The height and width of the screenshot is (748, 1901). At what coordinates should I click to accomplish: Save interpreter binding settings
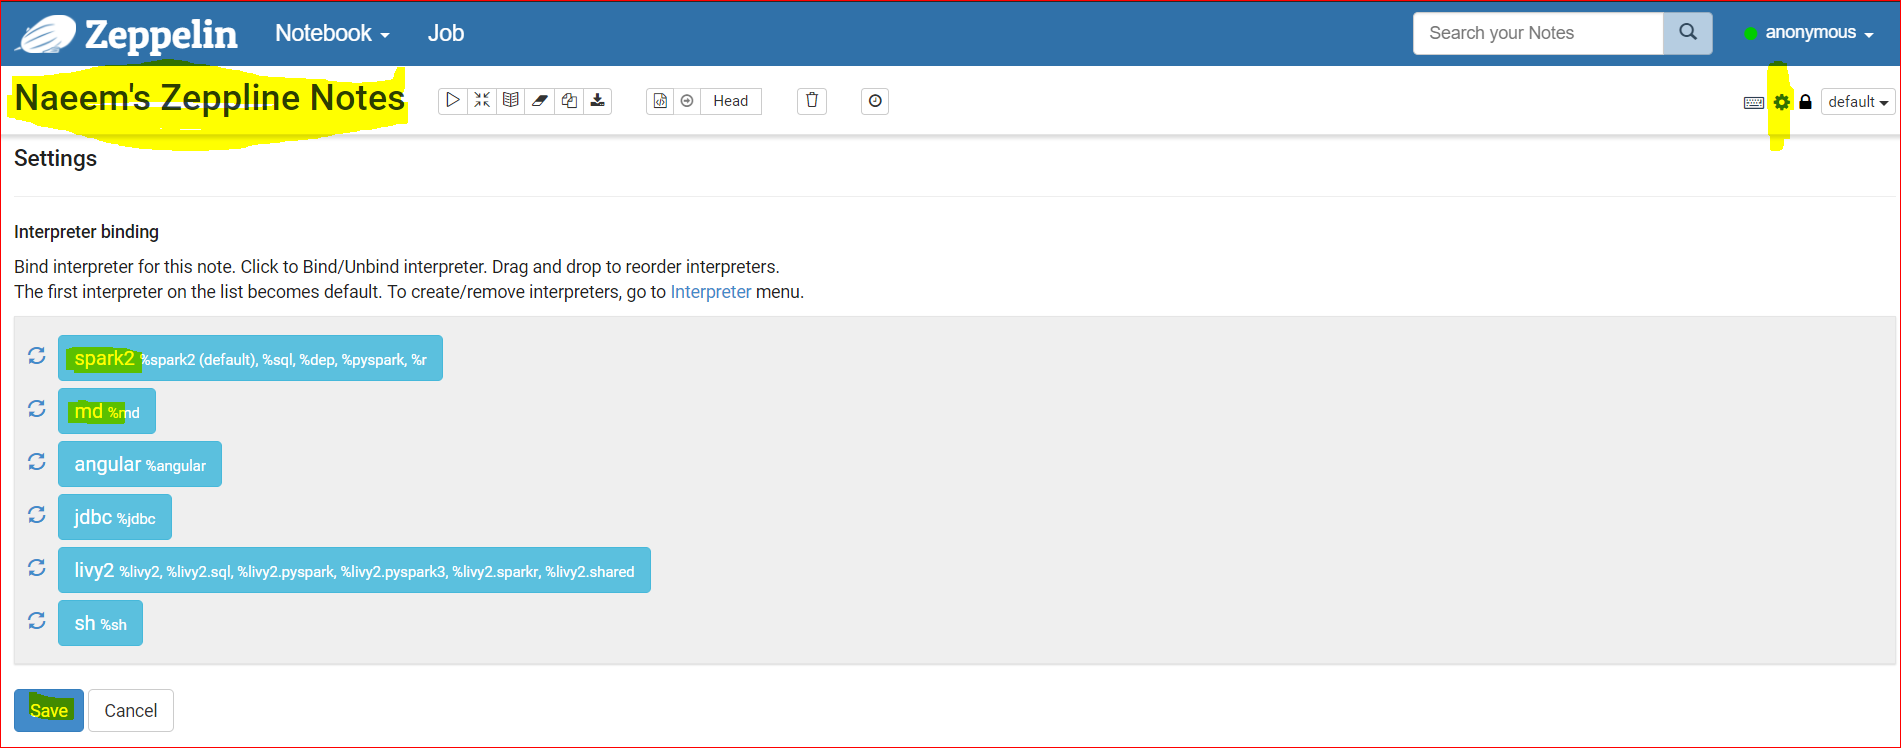[x=49, y=710]
